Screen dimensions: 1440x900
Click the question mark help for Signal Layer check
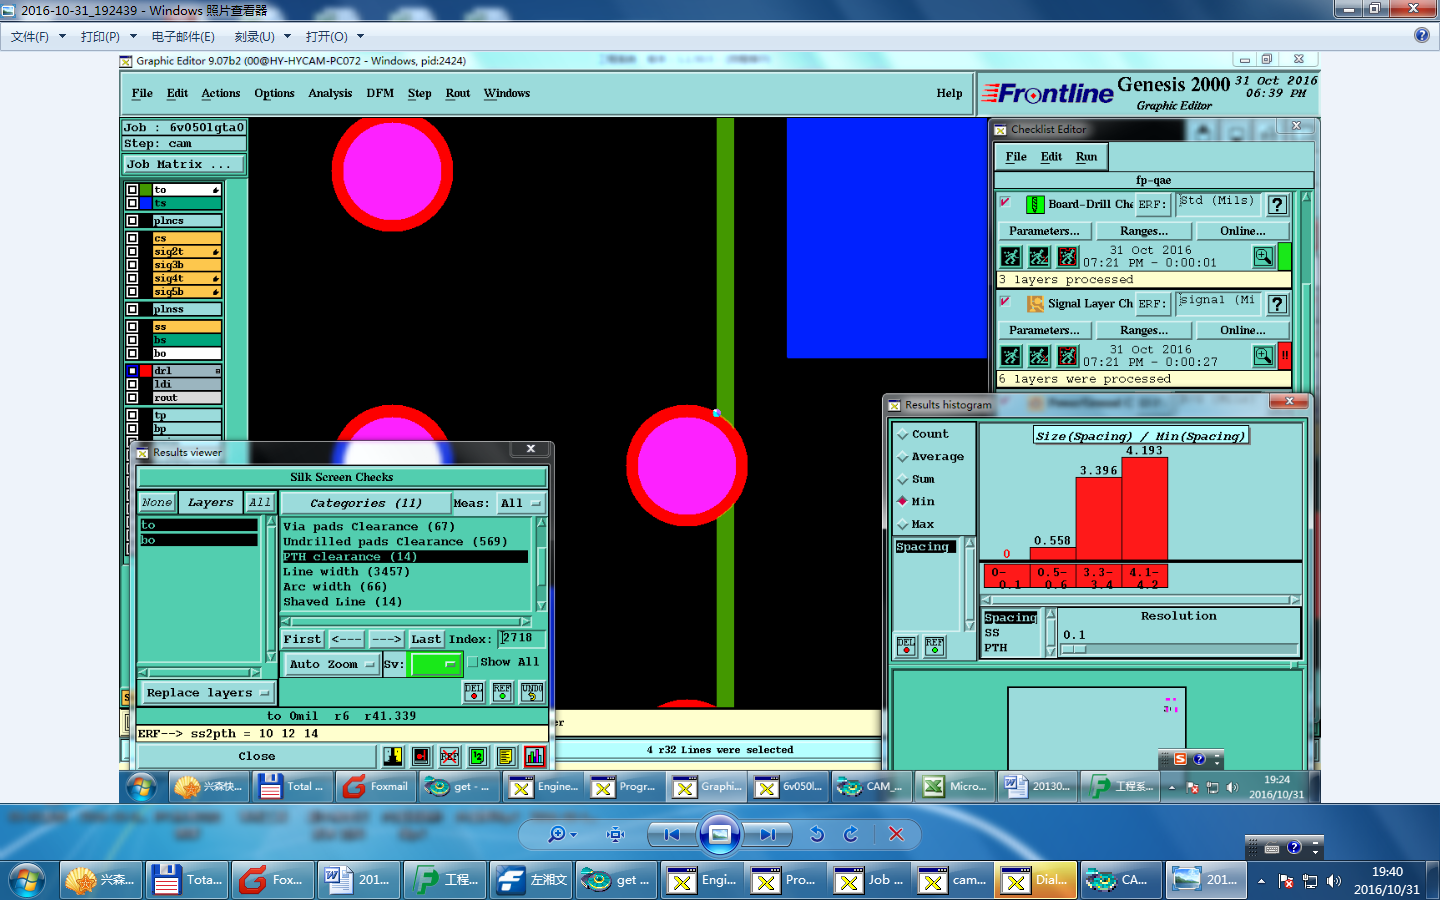(x=1277, y=304)
